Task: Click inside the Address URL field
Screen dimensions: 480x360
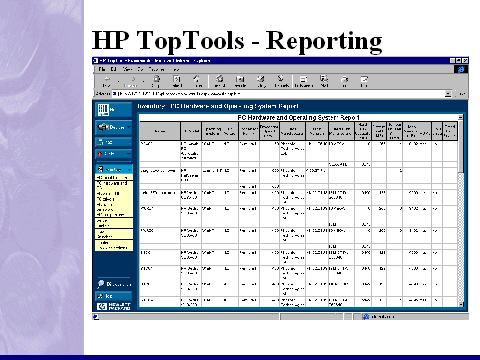Action: click(x=280, y=94)
